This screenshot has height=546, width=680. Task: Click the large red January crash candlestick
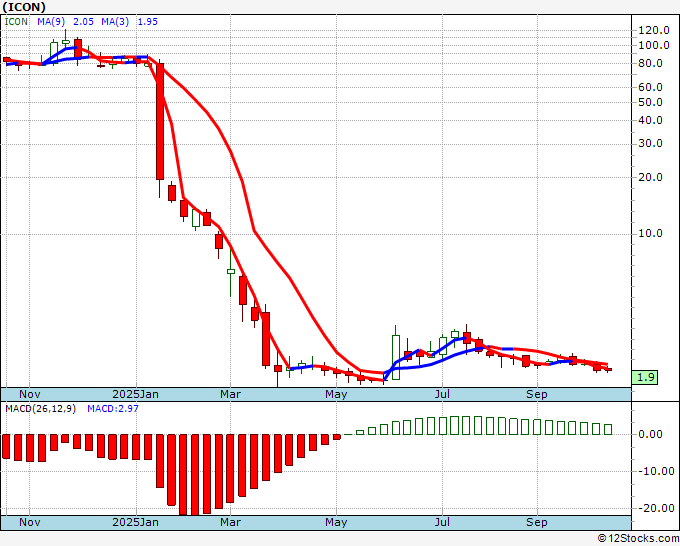160,121
